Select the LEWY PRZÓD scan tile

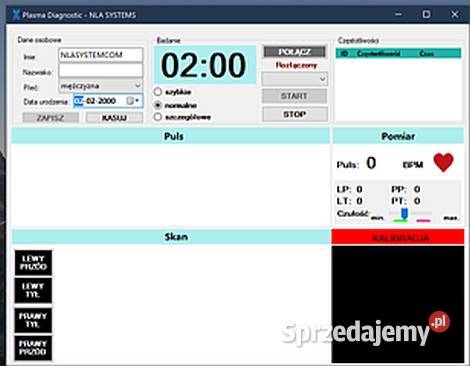pyautogui.click(x=33, y=263)
